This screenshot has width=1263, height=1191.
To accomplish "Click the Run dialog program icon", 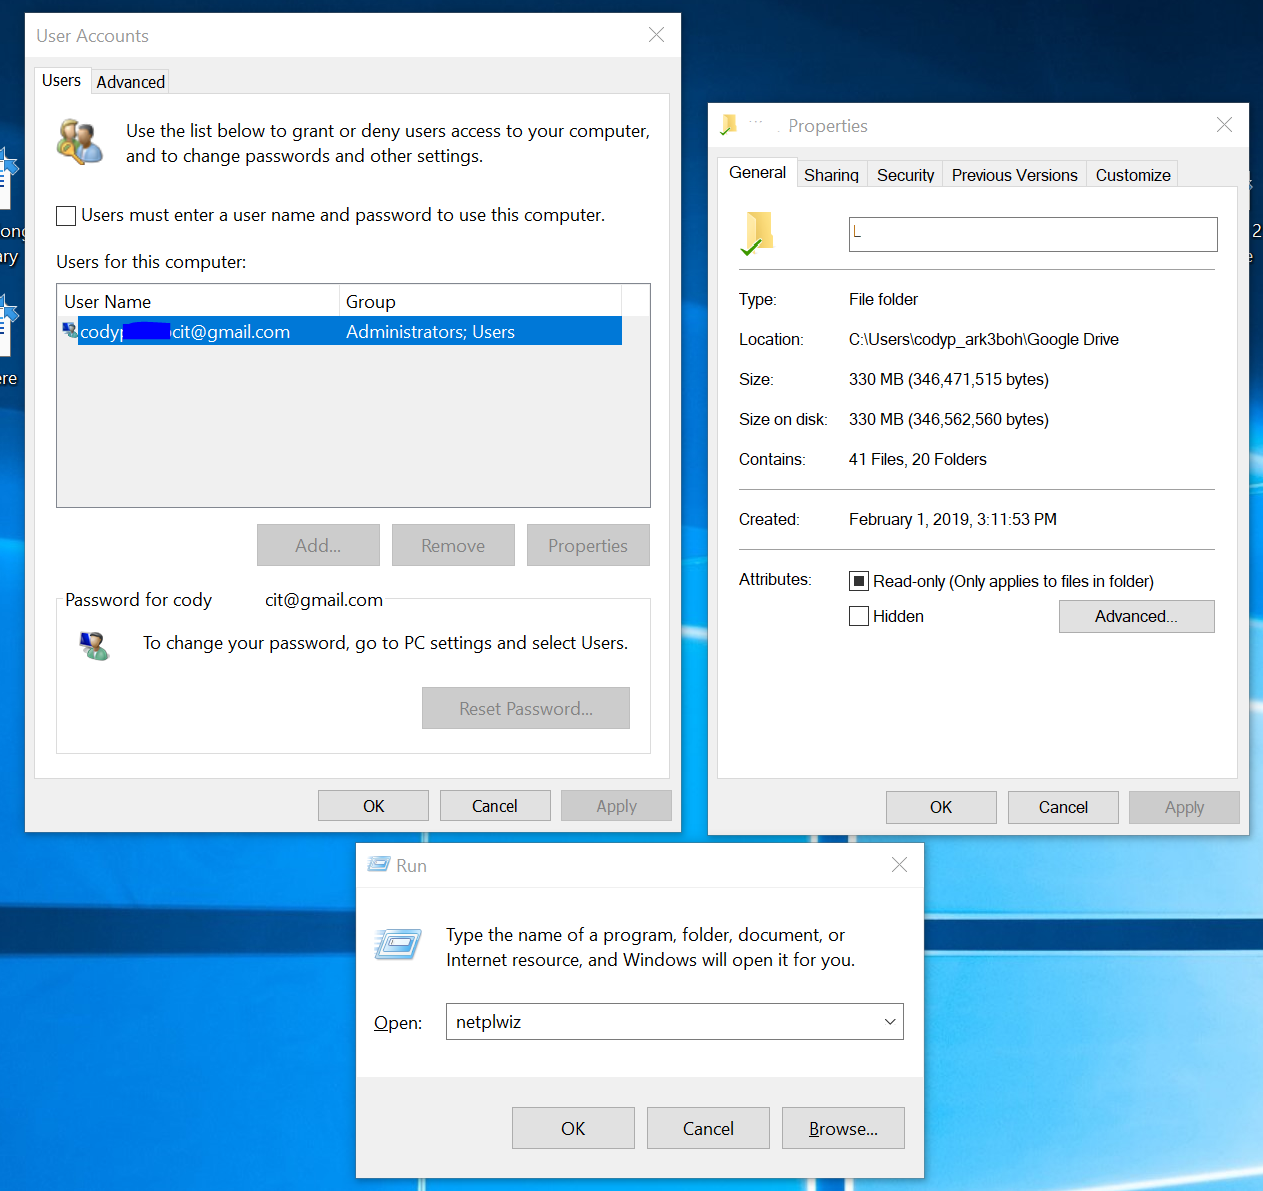I will pyautogui.click(x=397, y=944).
